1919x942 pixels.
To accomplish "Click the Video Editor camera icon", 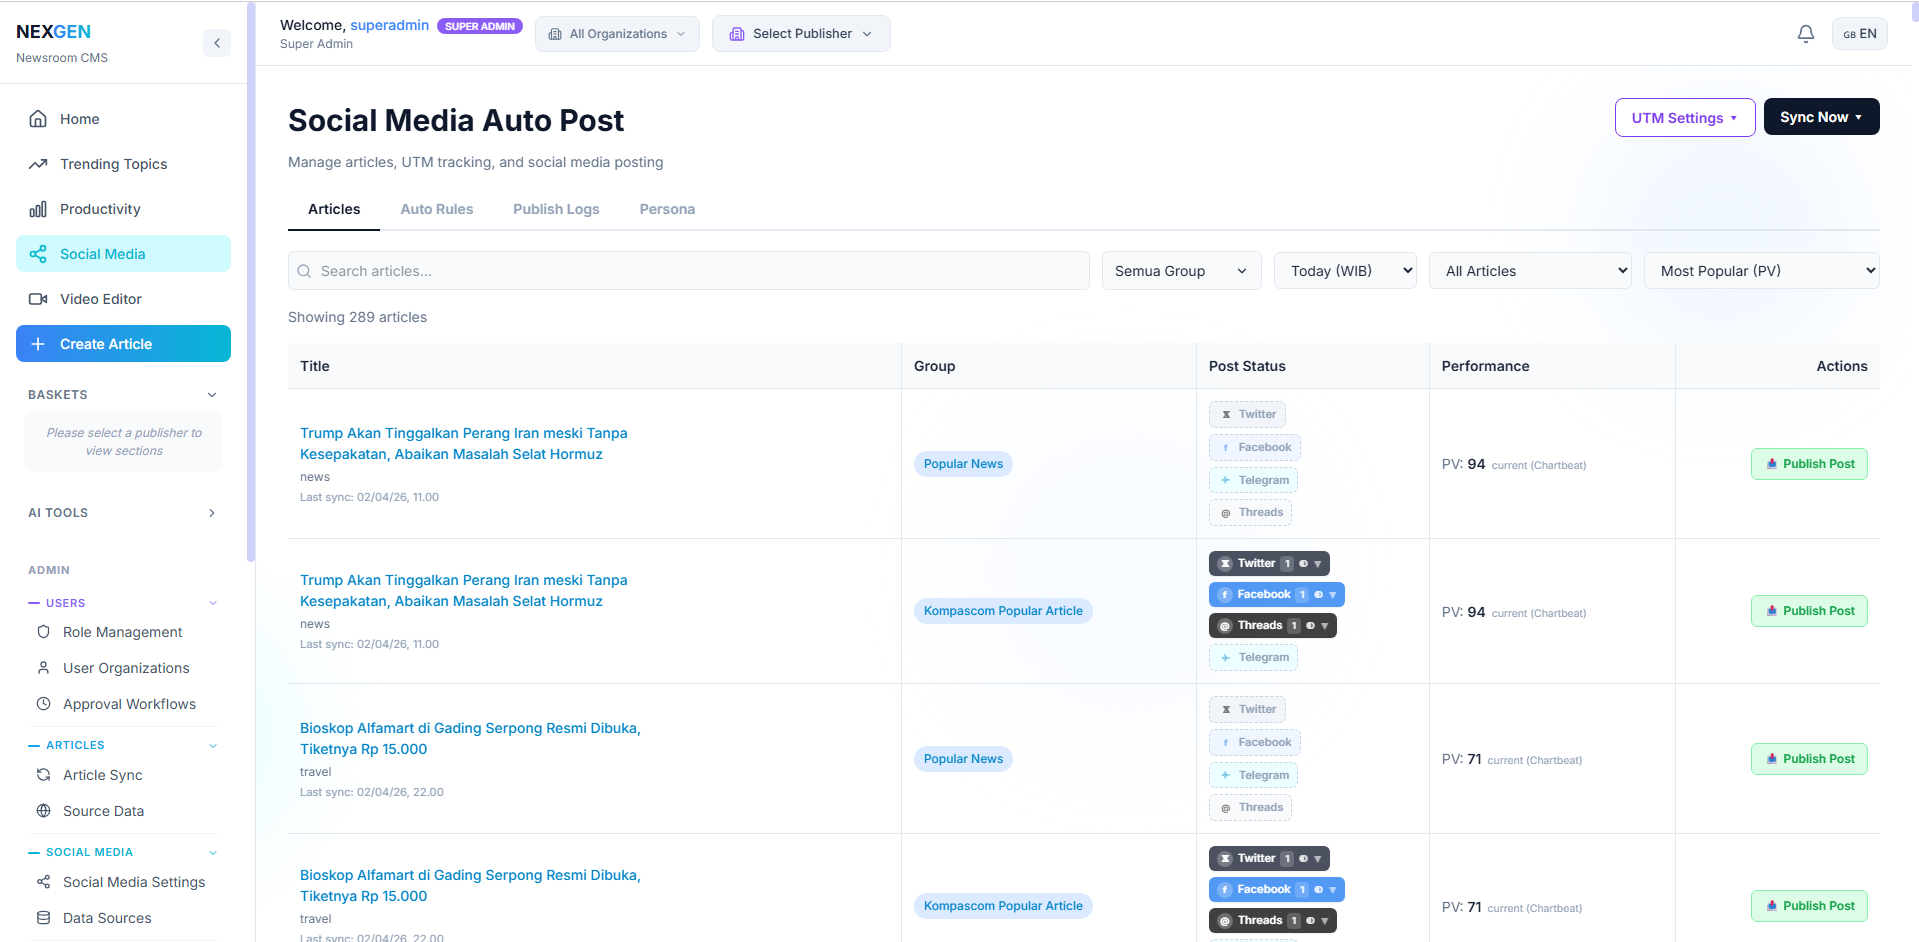I will [38, 299].
